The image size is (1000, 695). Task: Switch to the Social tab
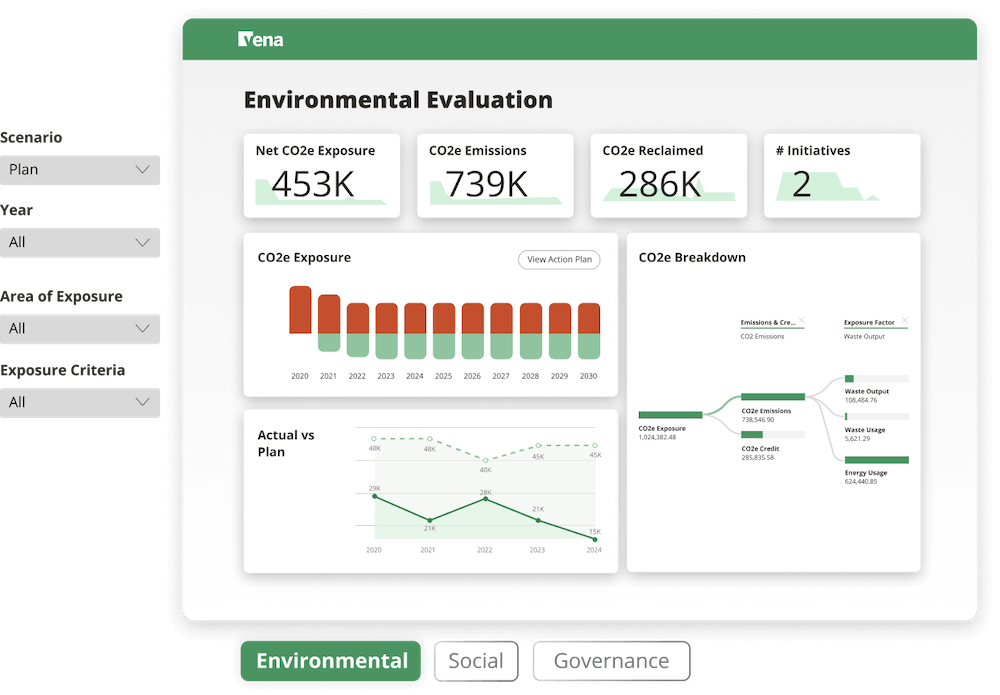[476, 661]
